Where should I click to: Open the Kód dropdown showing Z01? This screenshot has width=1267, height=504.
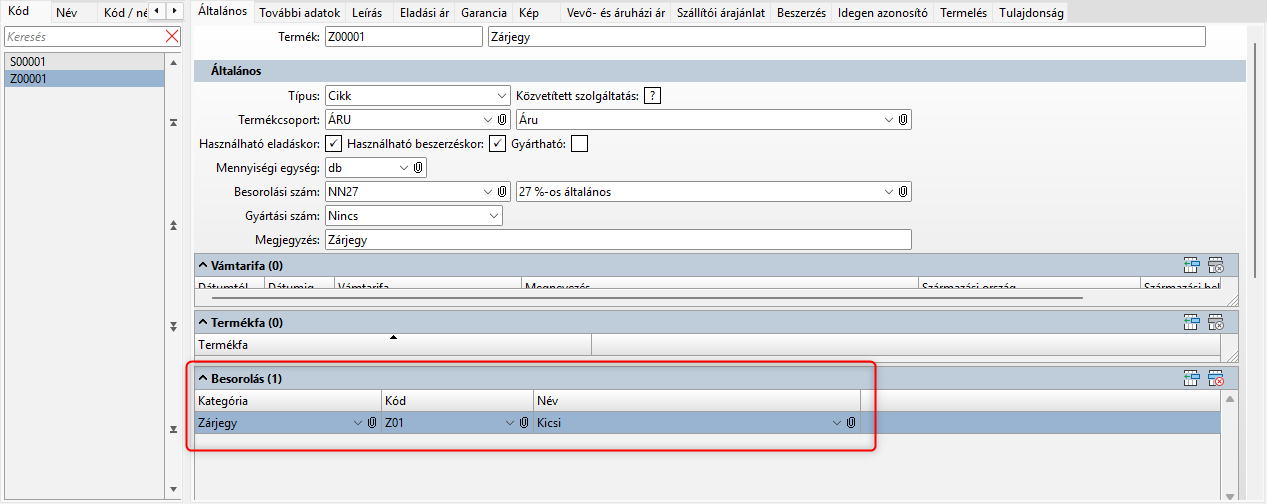[x=509, y=423]
